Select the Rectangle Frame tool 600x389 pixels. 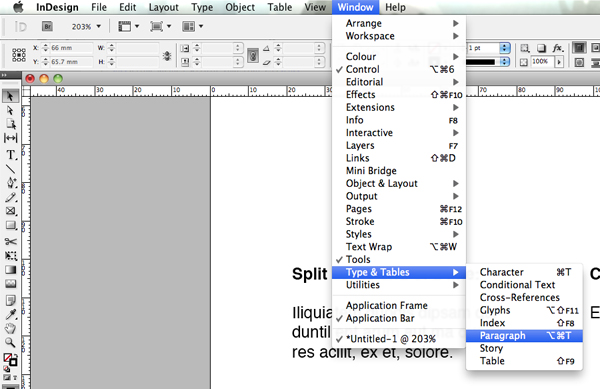[x=10, y=211]
